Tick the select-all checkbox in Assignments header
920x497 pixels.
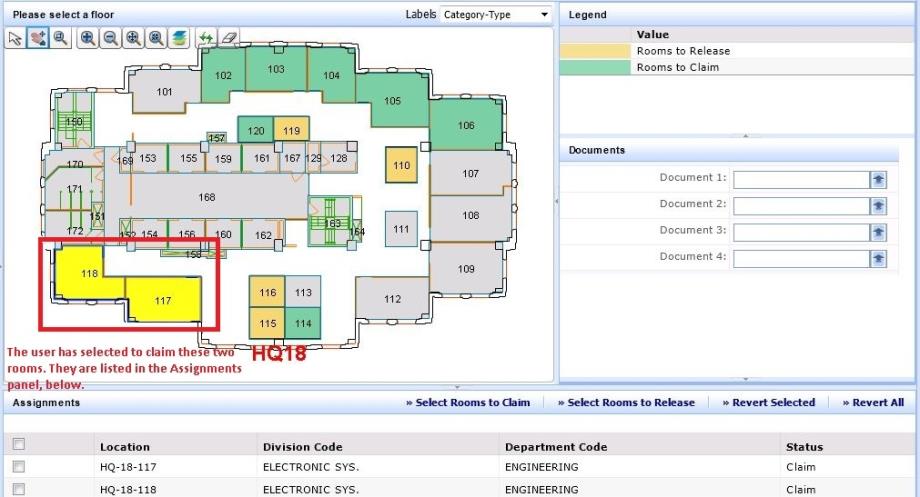click(x=18, y=445)
